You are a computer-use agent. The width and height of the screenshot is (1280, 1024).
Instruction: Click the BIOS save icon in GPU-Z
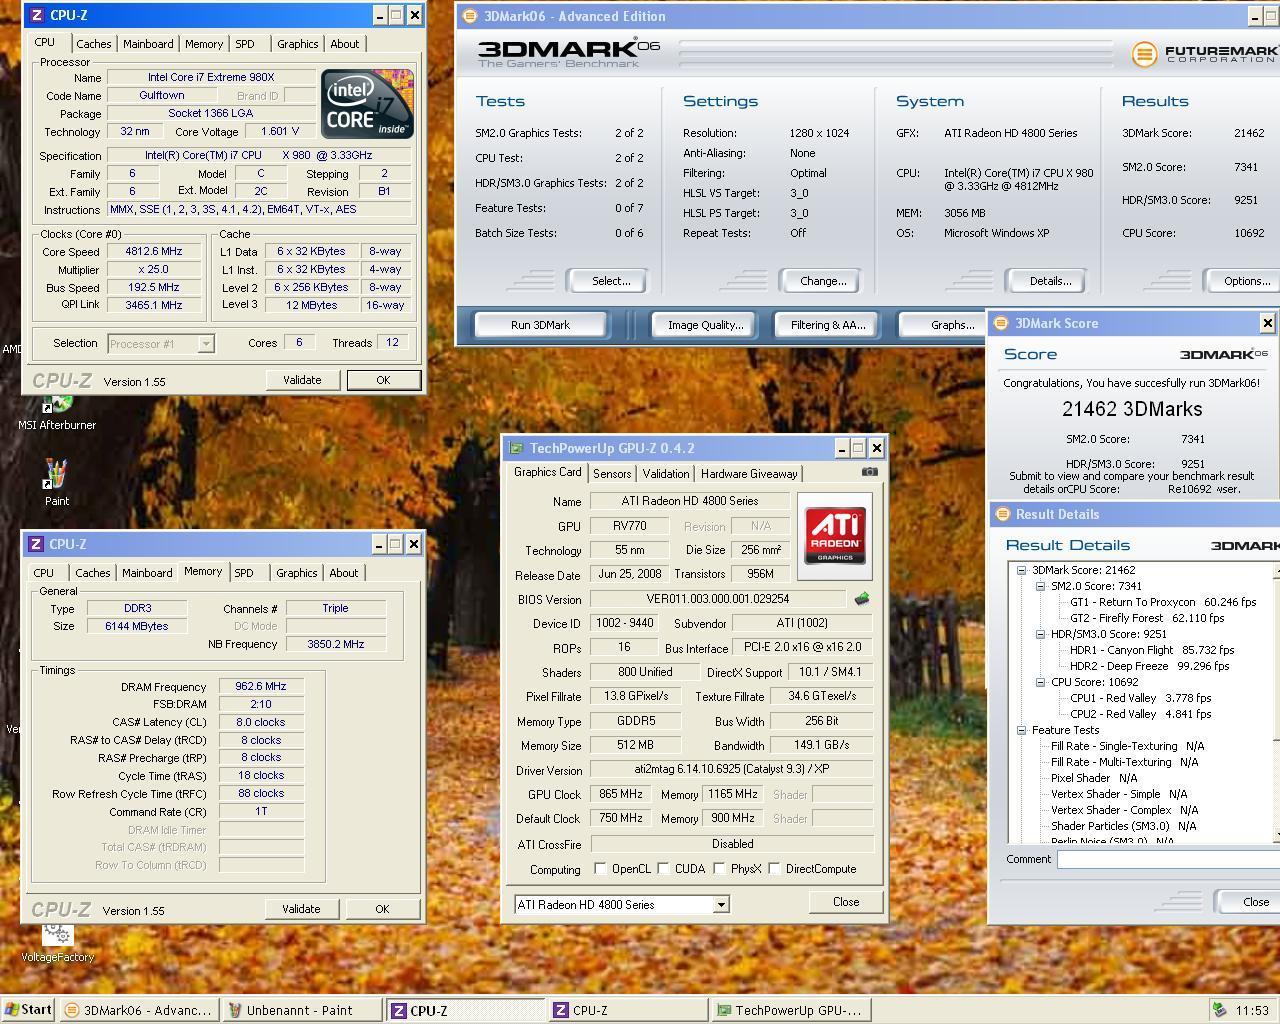click(x=861, y=599)
